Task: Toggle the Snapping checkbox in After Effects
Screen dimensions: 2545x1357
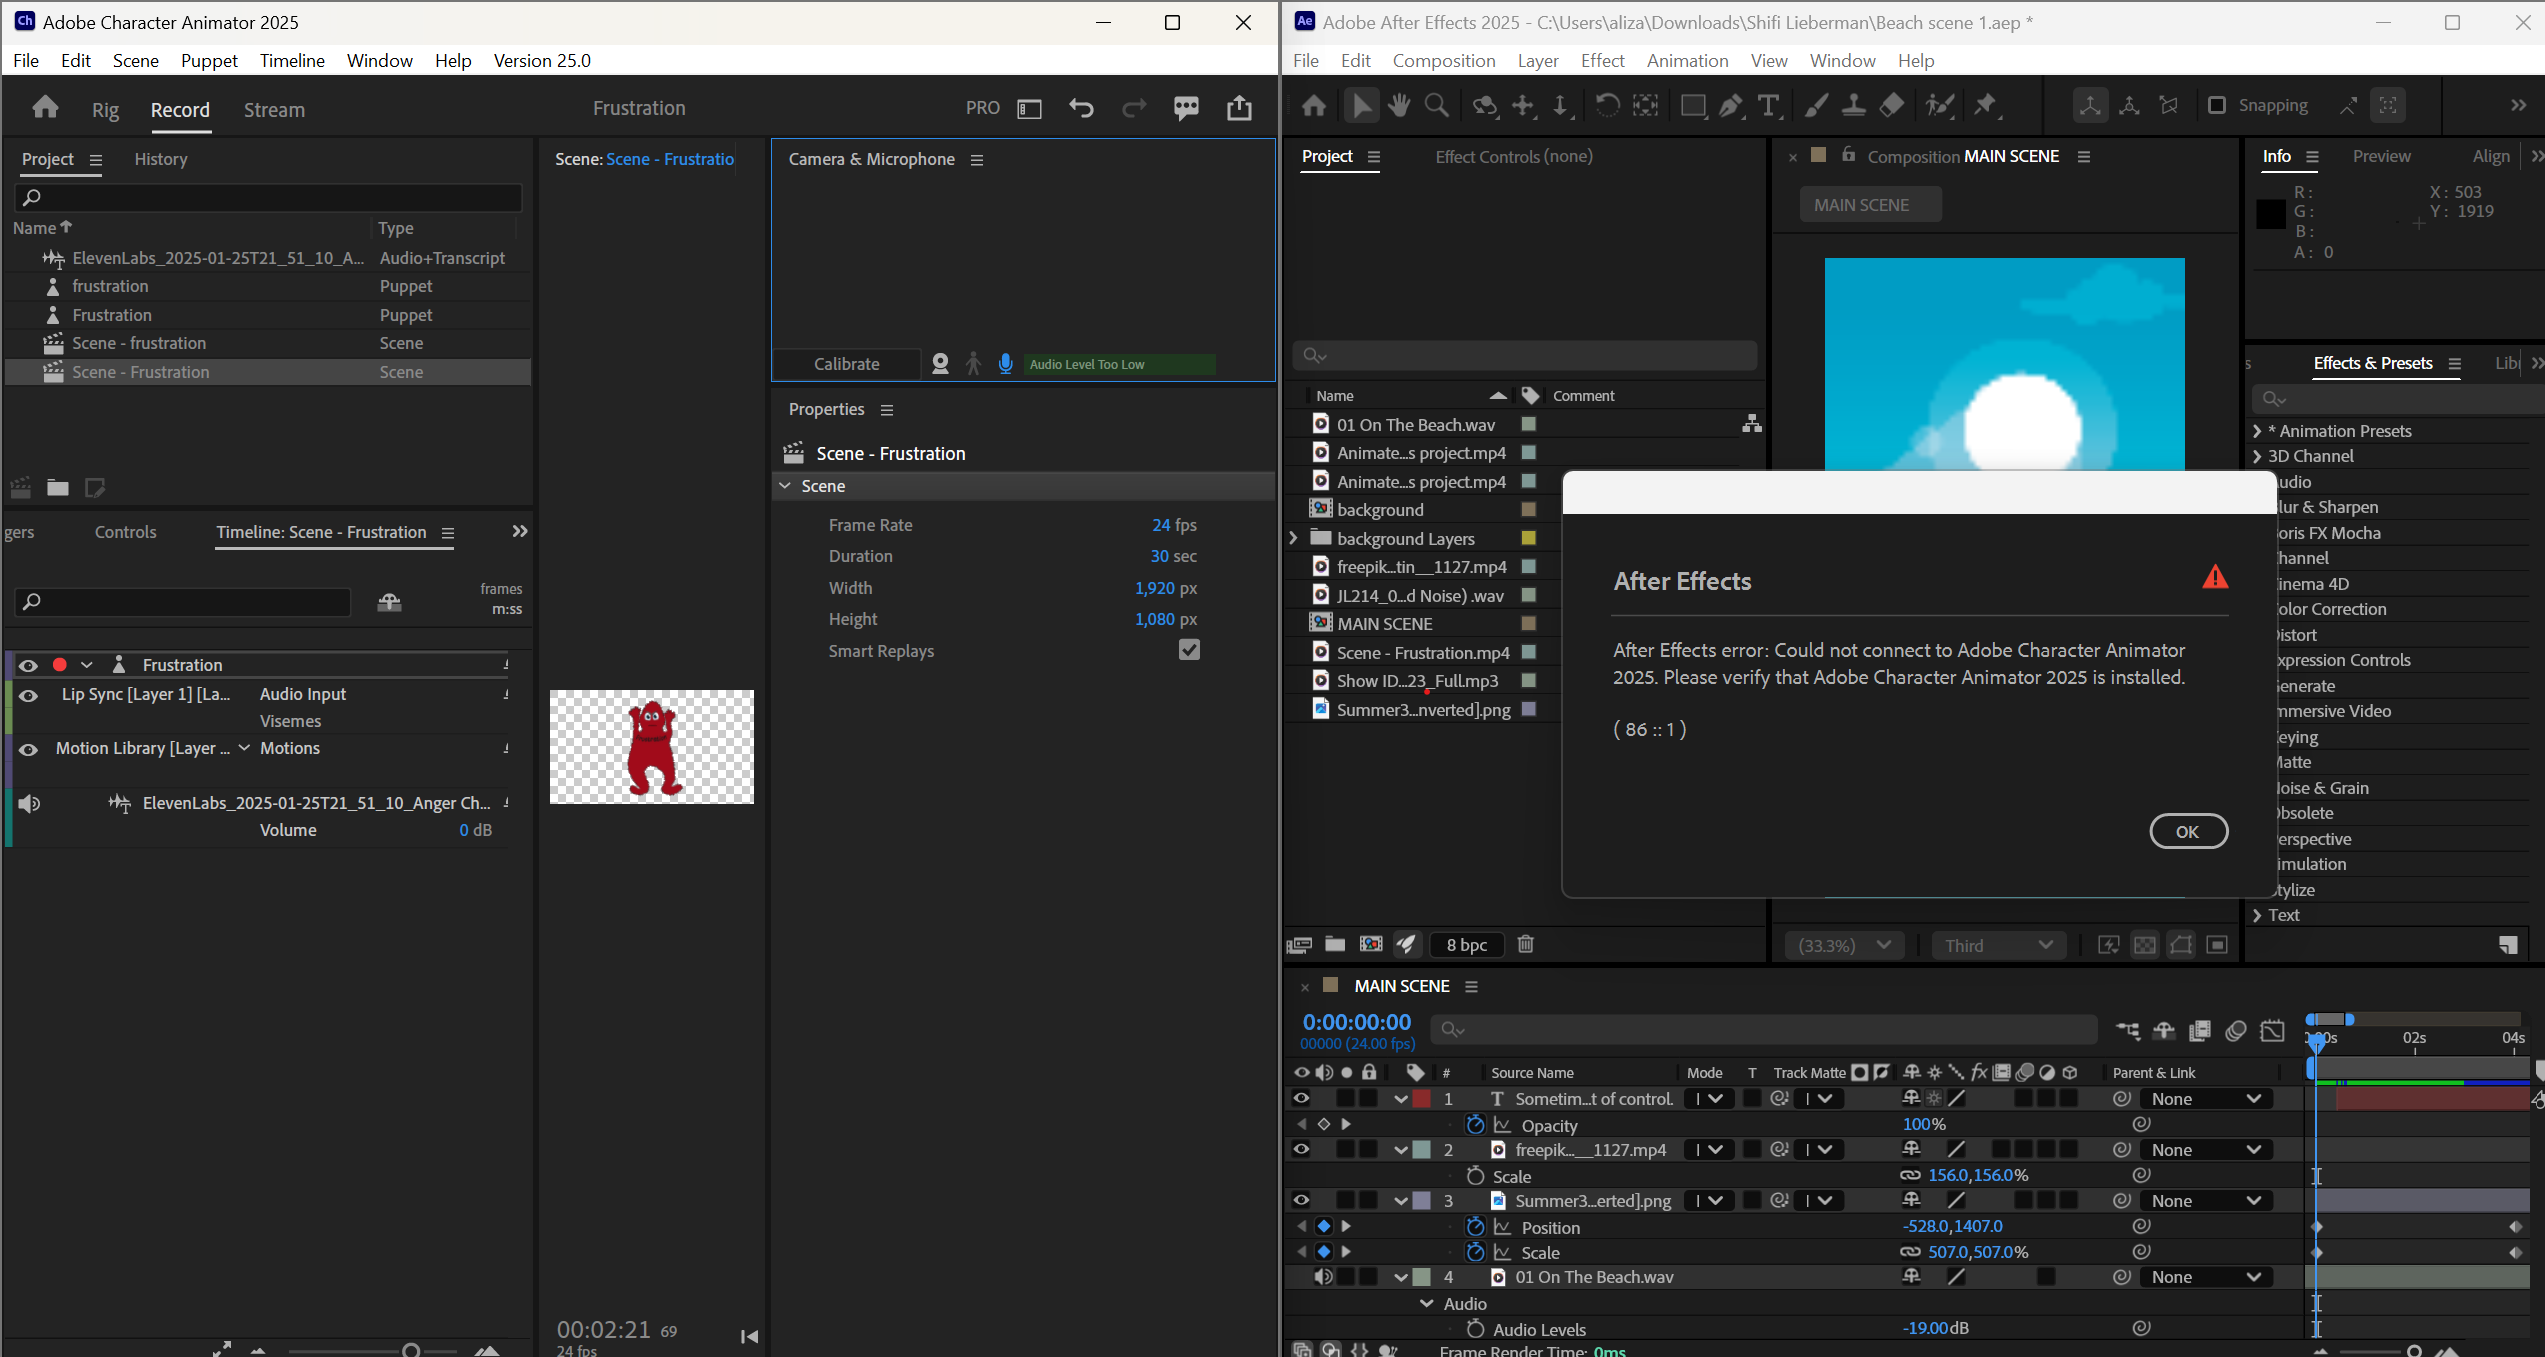Action: 2217,105
